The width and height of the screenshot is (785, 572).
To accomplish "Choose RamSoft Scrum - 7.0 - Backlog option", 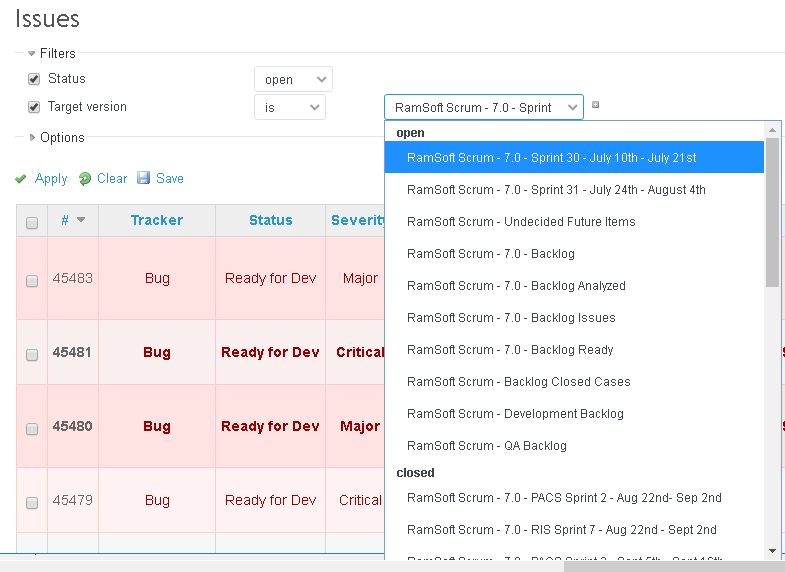I will tap(574, 254).
